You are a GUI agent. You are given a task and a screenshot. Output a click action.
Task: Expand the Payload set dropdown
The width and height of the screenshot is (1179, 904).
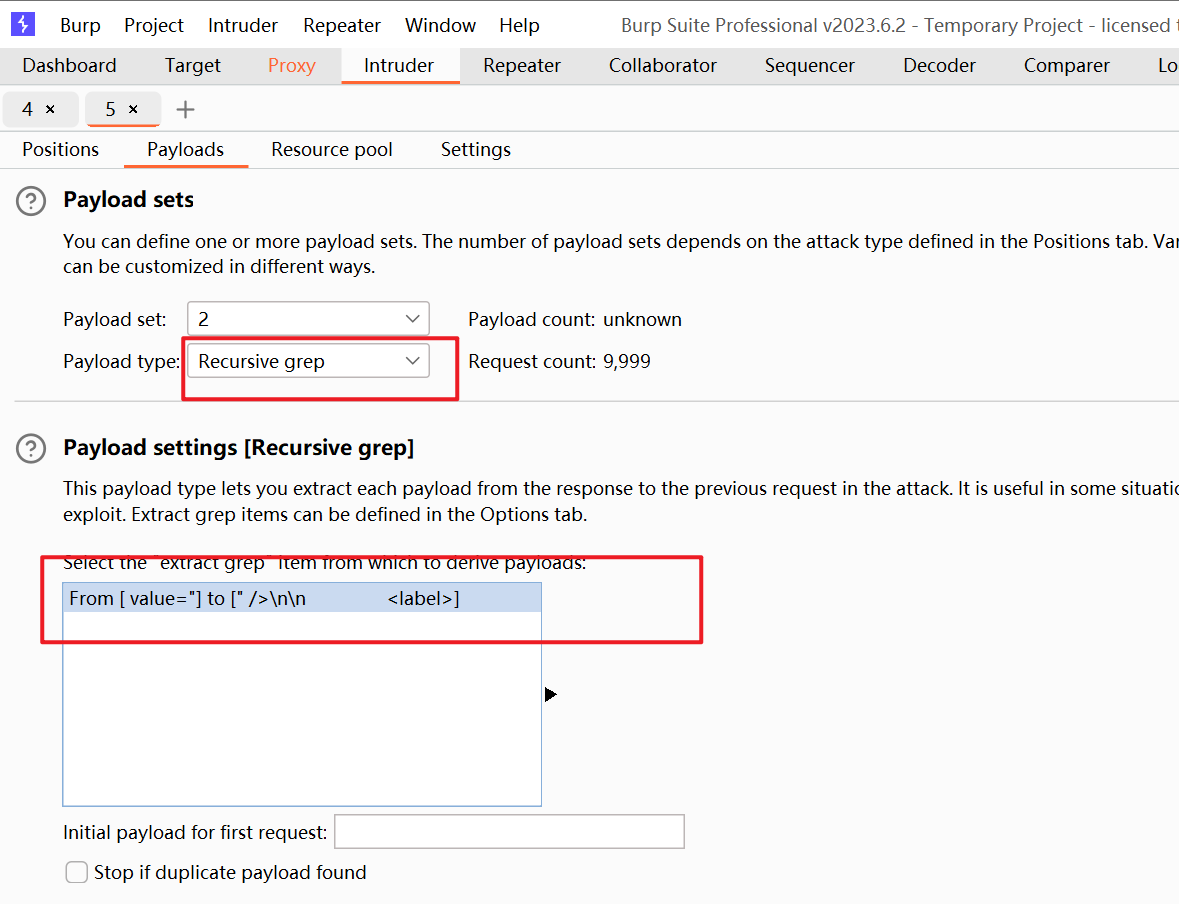coord(308,319)
